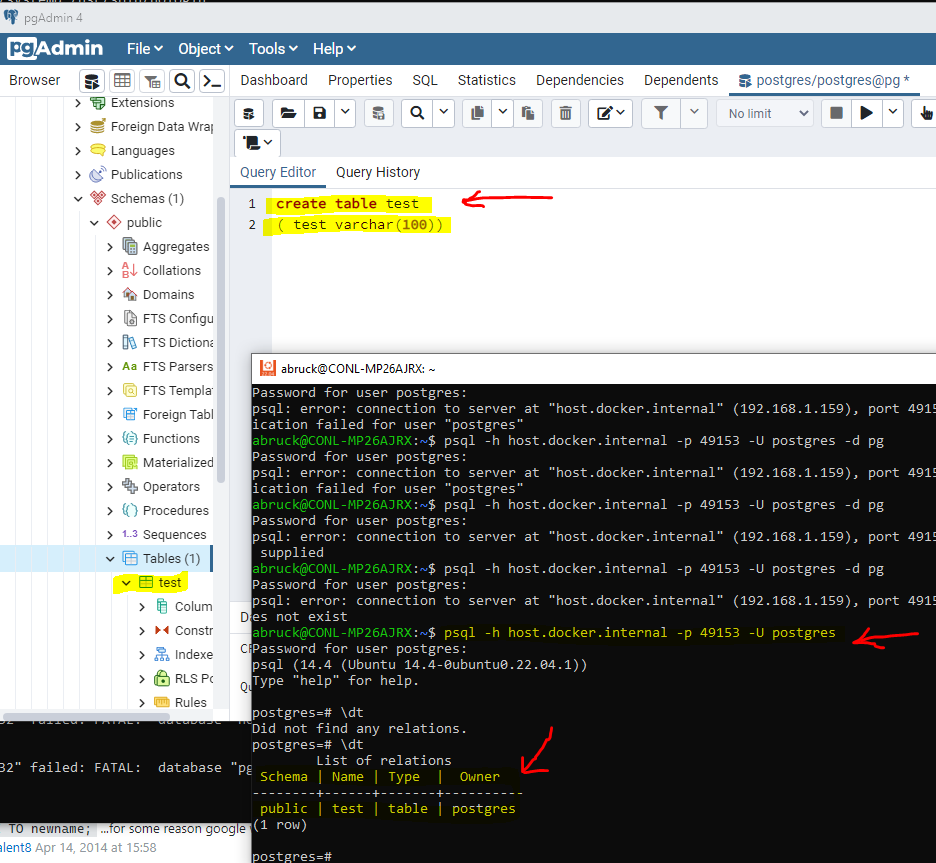936x863 pixels.
Task: Click the Filter funnel icon
Action: coord(661,113)
